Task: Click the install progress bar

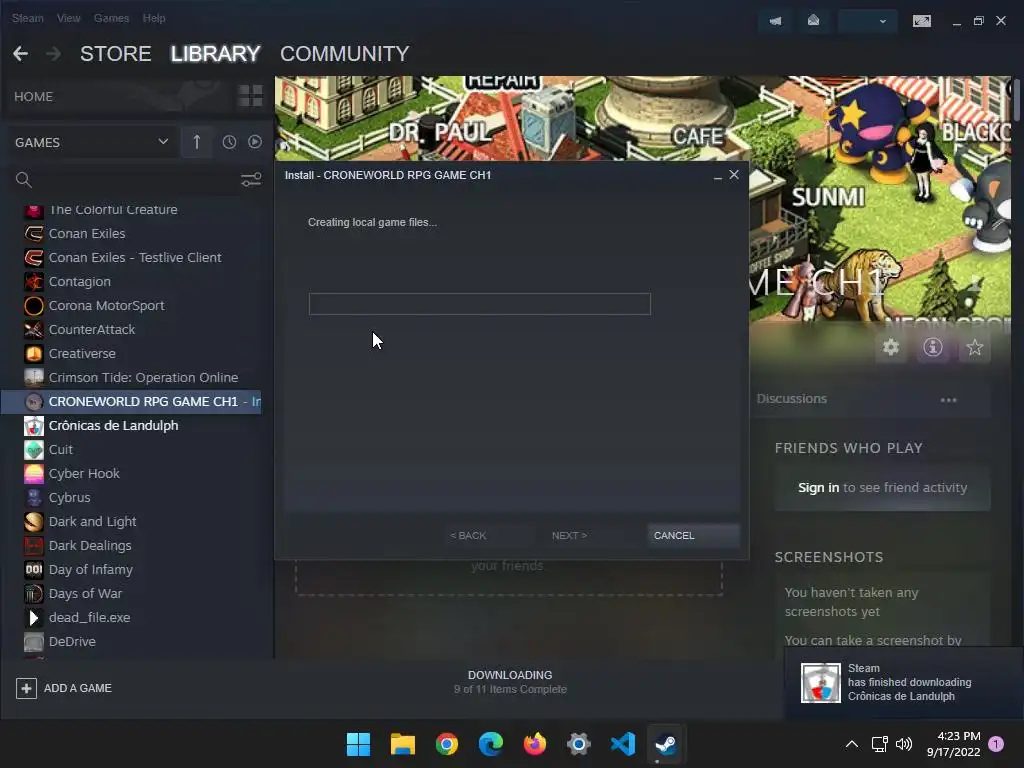Action: tap(480, 304)
